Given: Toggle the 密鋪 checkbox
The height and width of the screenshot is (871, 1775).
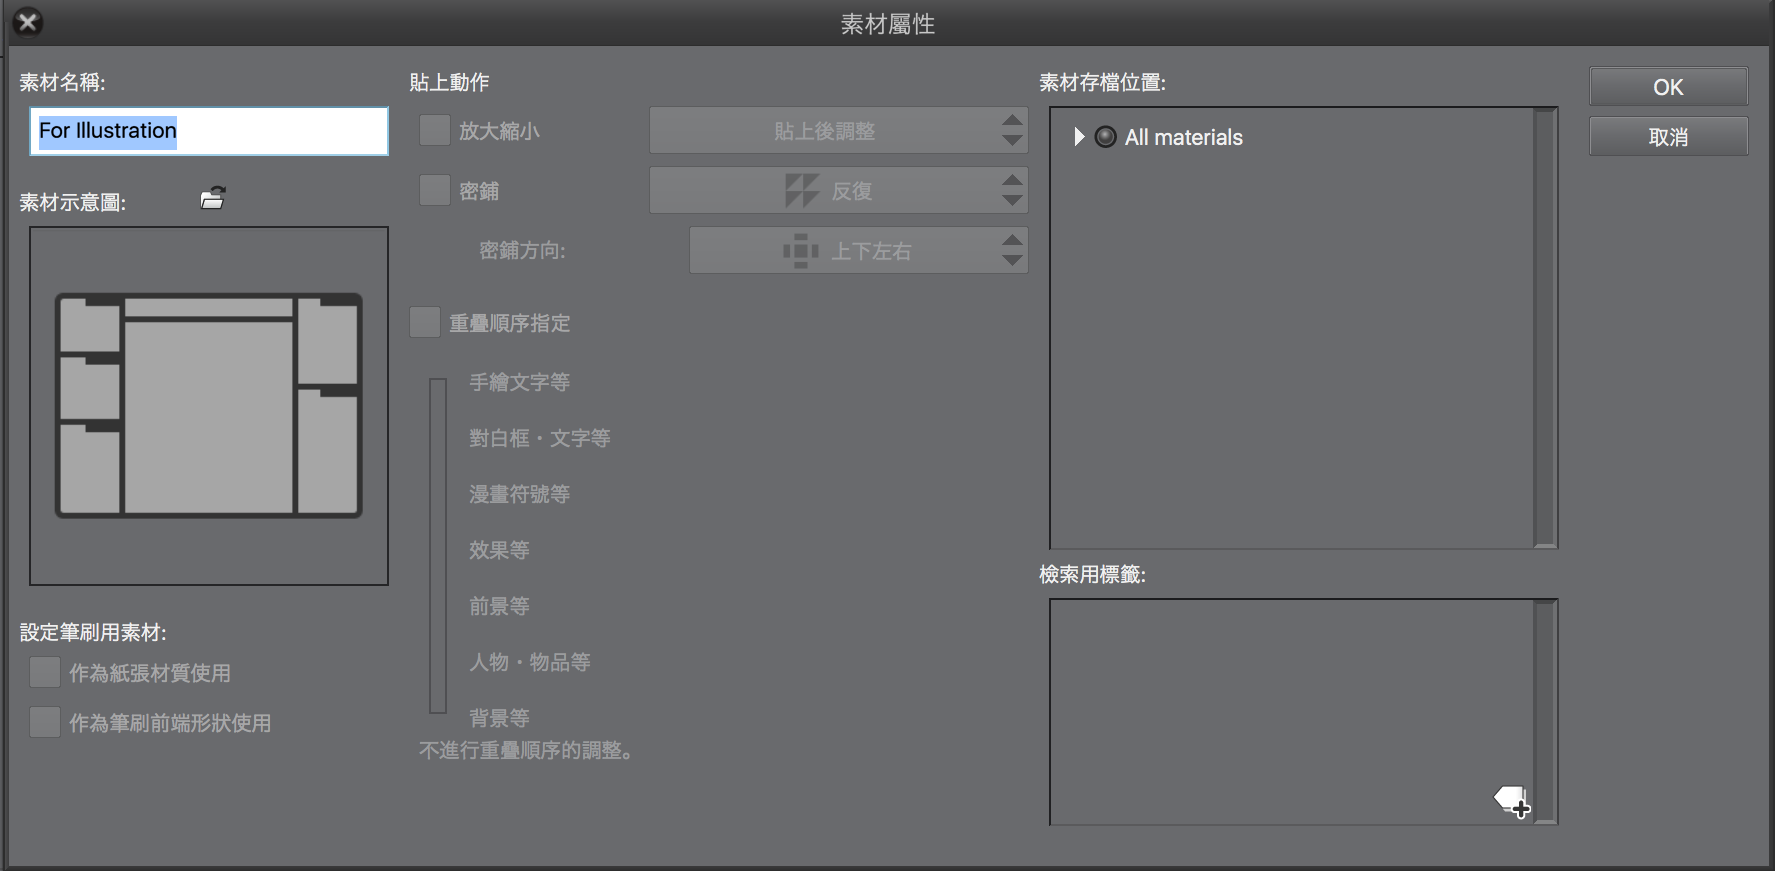Looking at the screenshot, I should pyautogui.click(x=435, y=191).
